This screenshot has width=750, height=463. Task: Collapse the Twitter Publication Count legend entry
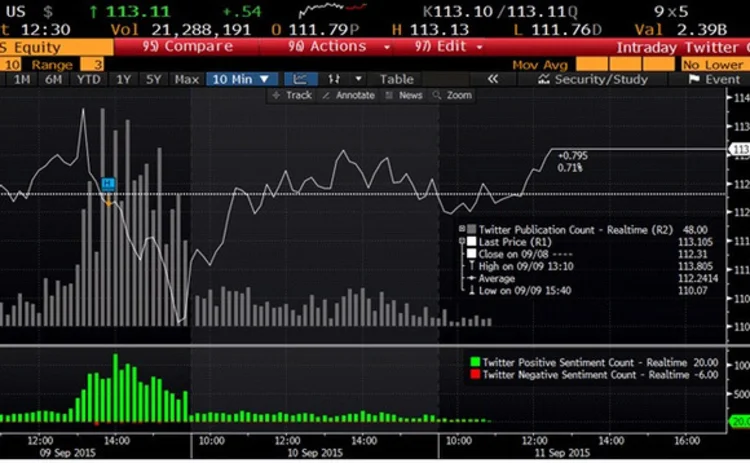[462, 229]
